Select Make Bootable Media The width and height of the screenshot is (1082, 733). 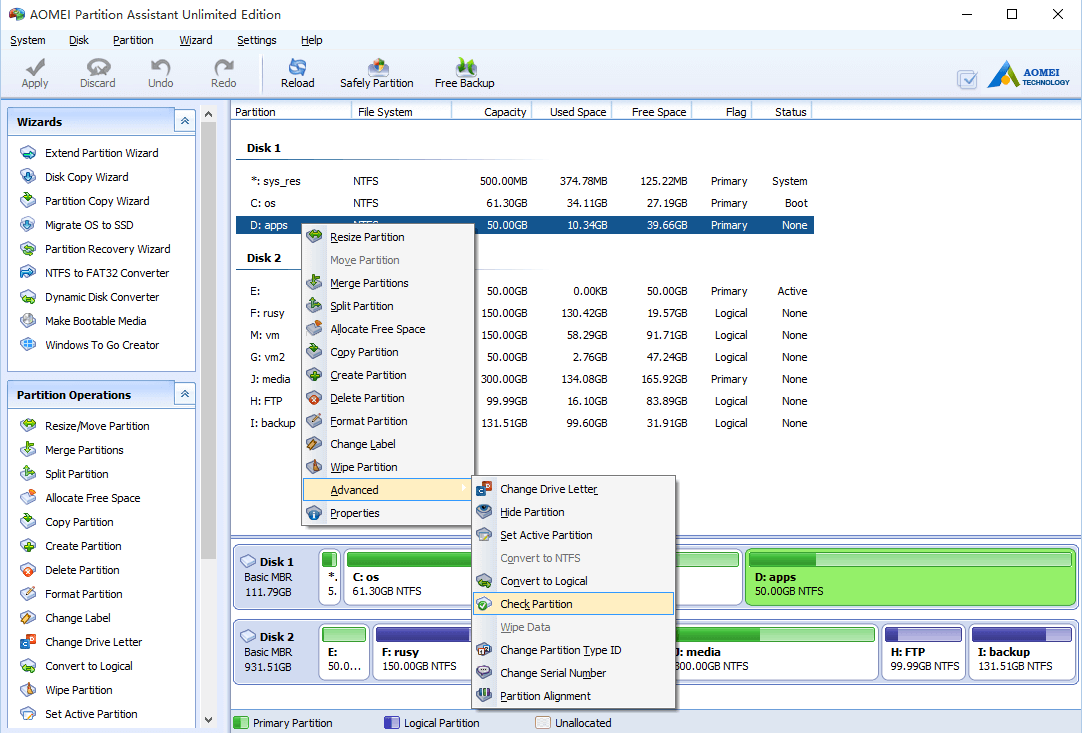coord(95,321)
